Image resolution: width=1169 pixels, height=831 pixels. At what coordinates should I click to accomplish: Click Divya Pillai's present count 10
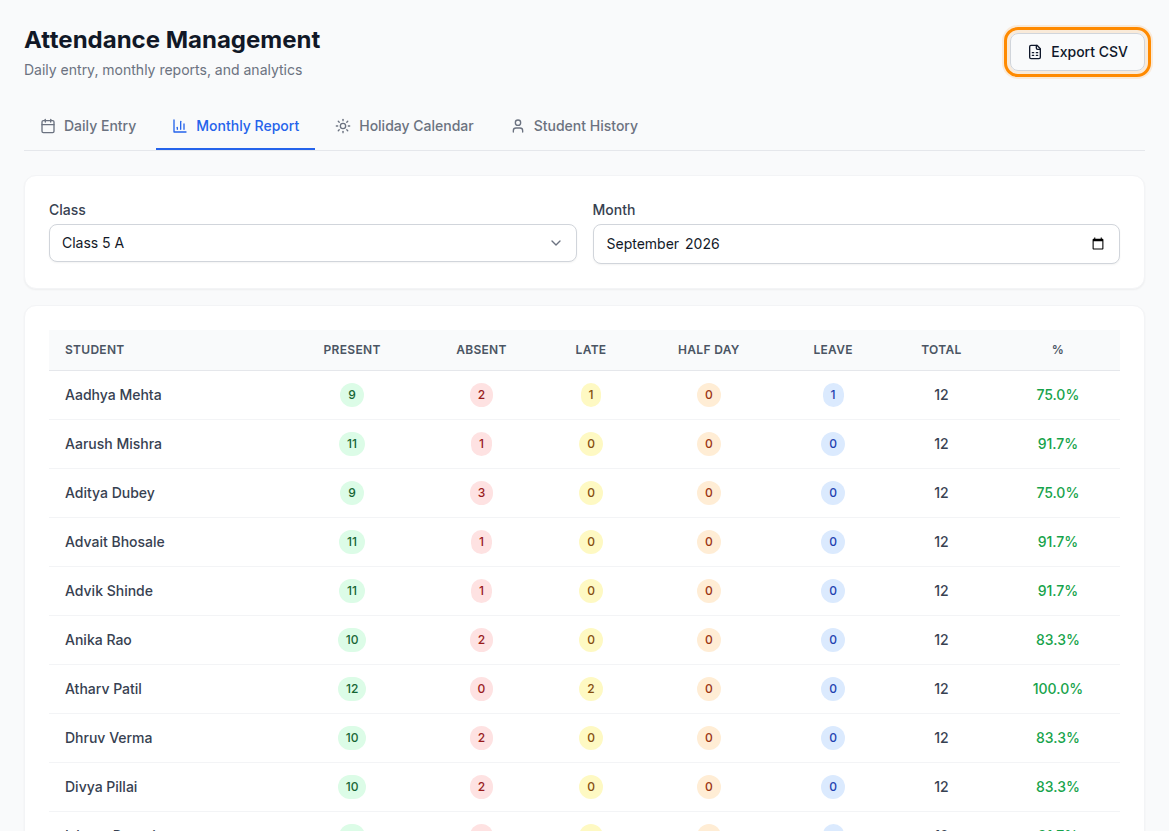pos(352,787)
